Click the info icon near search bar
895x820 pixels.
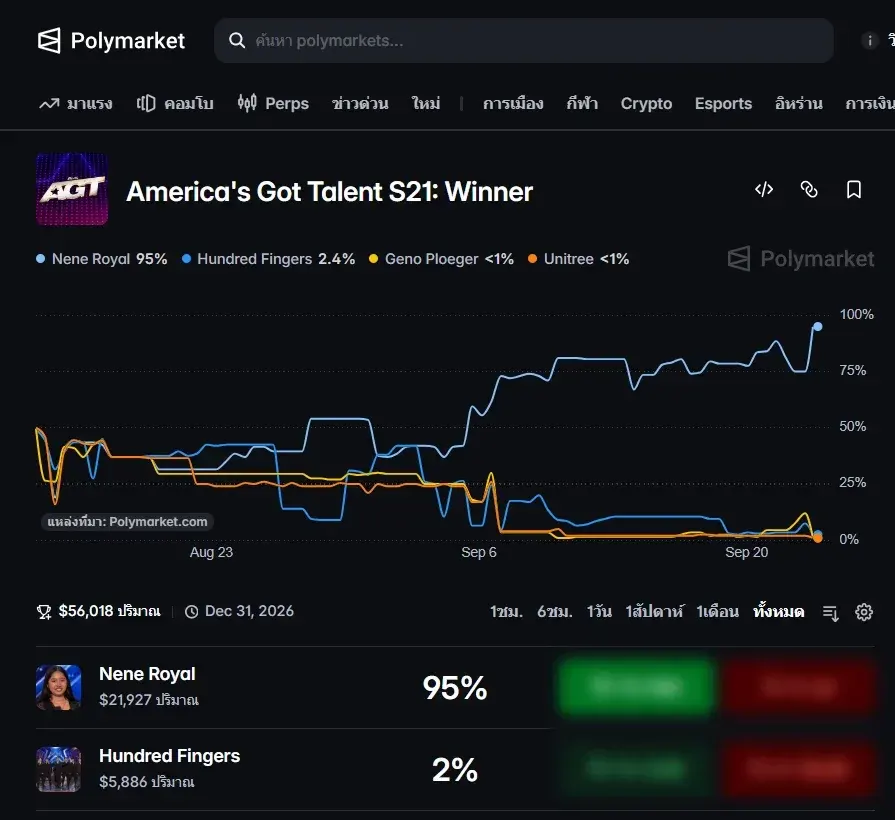(x=869, y=41)
